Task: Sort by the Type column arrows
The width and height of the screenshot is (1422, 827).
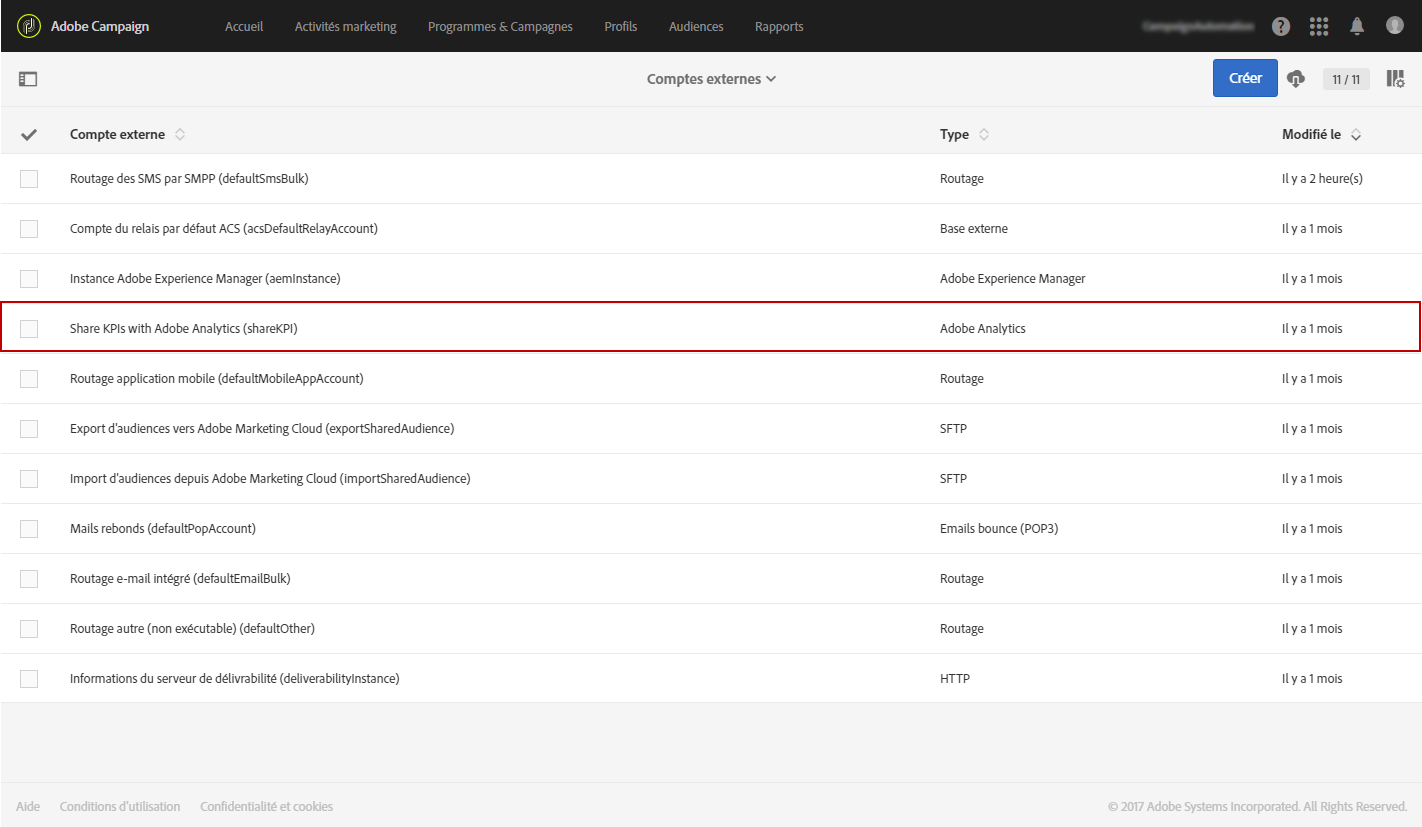Action: [984, 134]
